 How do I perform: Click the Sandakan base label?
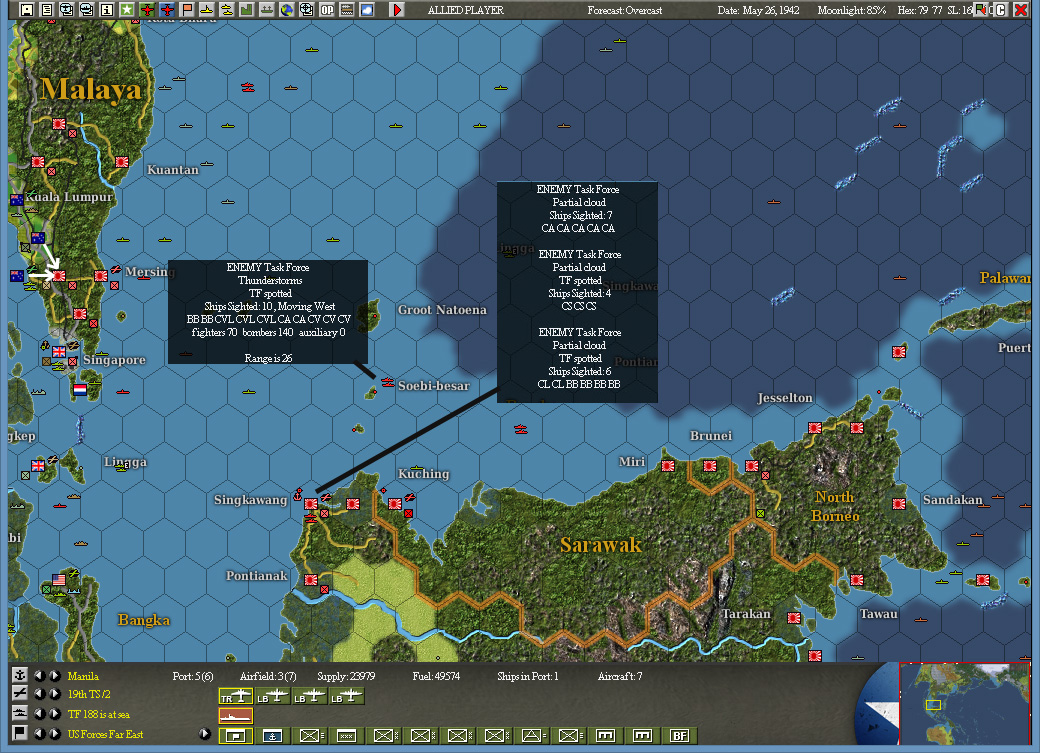952,500
